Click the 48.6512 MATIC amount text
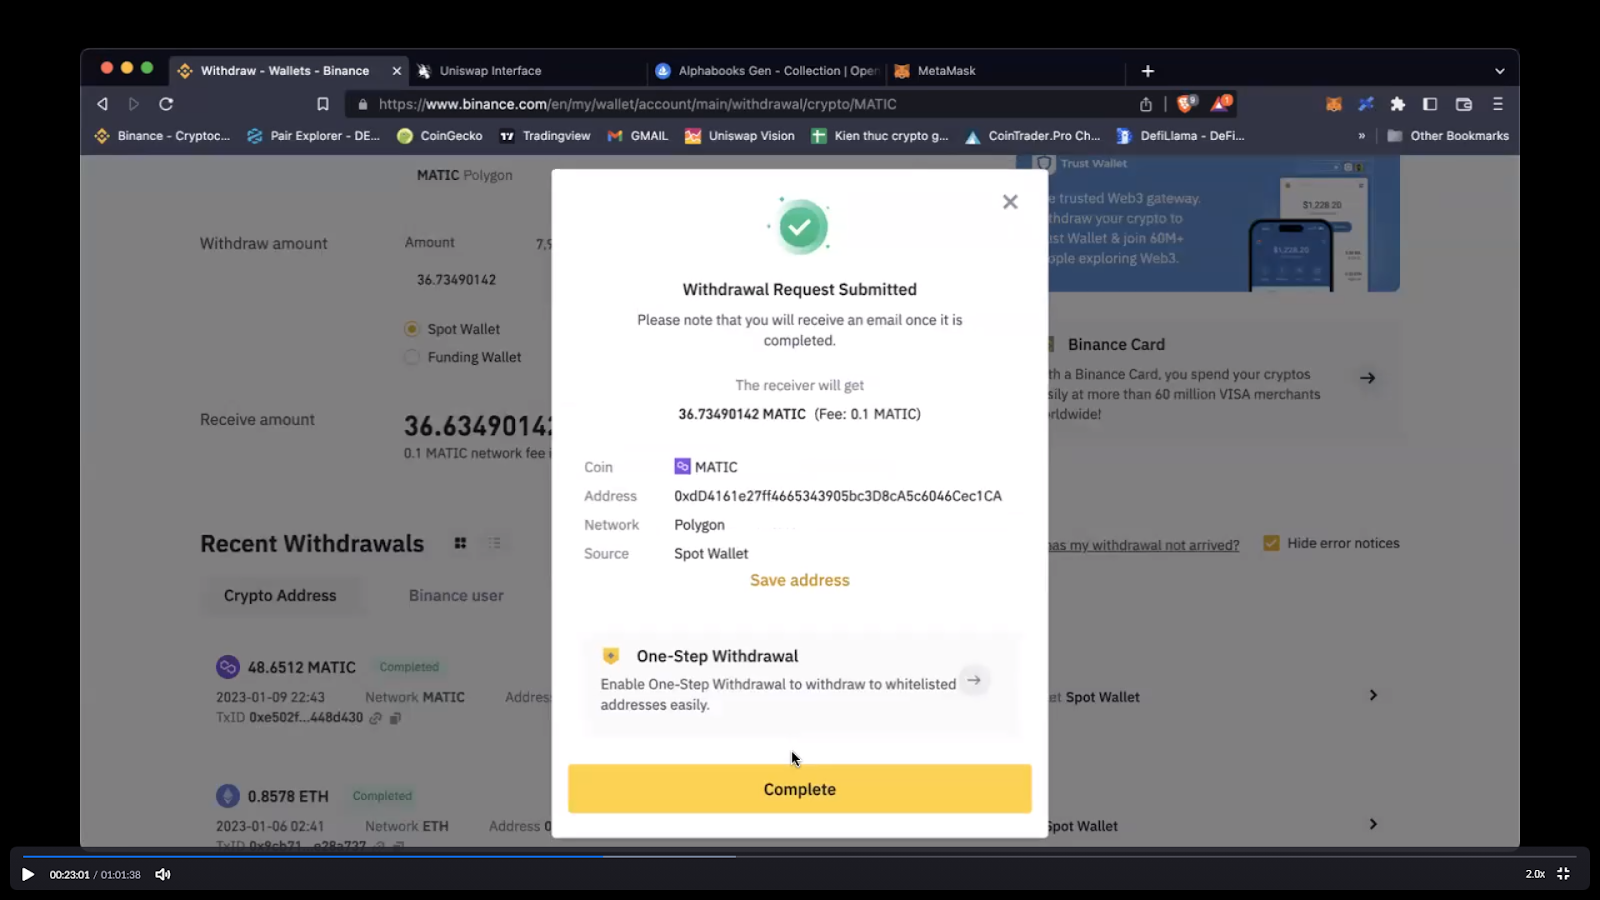The width and height of the screenshot is (1600, 900). point(301,667)
